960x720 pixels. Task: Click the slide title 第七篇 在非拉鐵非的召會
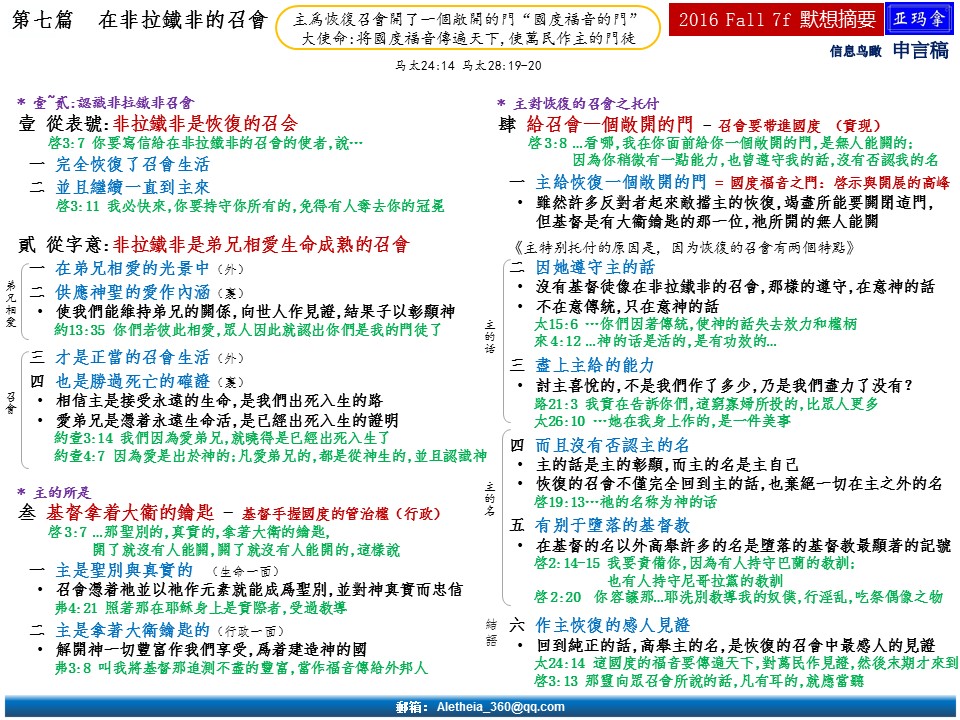[140, 21]
